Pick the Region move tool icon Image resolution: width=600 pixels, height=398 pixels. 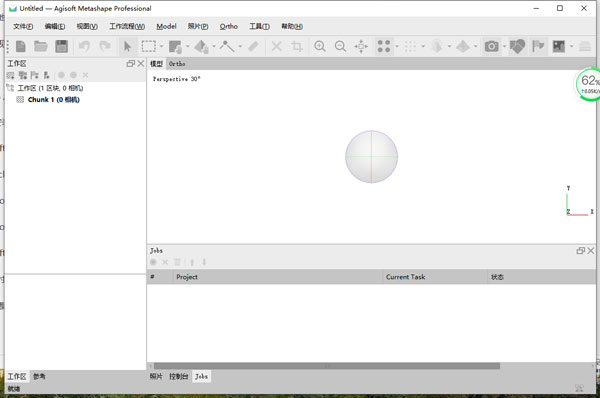[175, 46]
